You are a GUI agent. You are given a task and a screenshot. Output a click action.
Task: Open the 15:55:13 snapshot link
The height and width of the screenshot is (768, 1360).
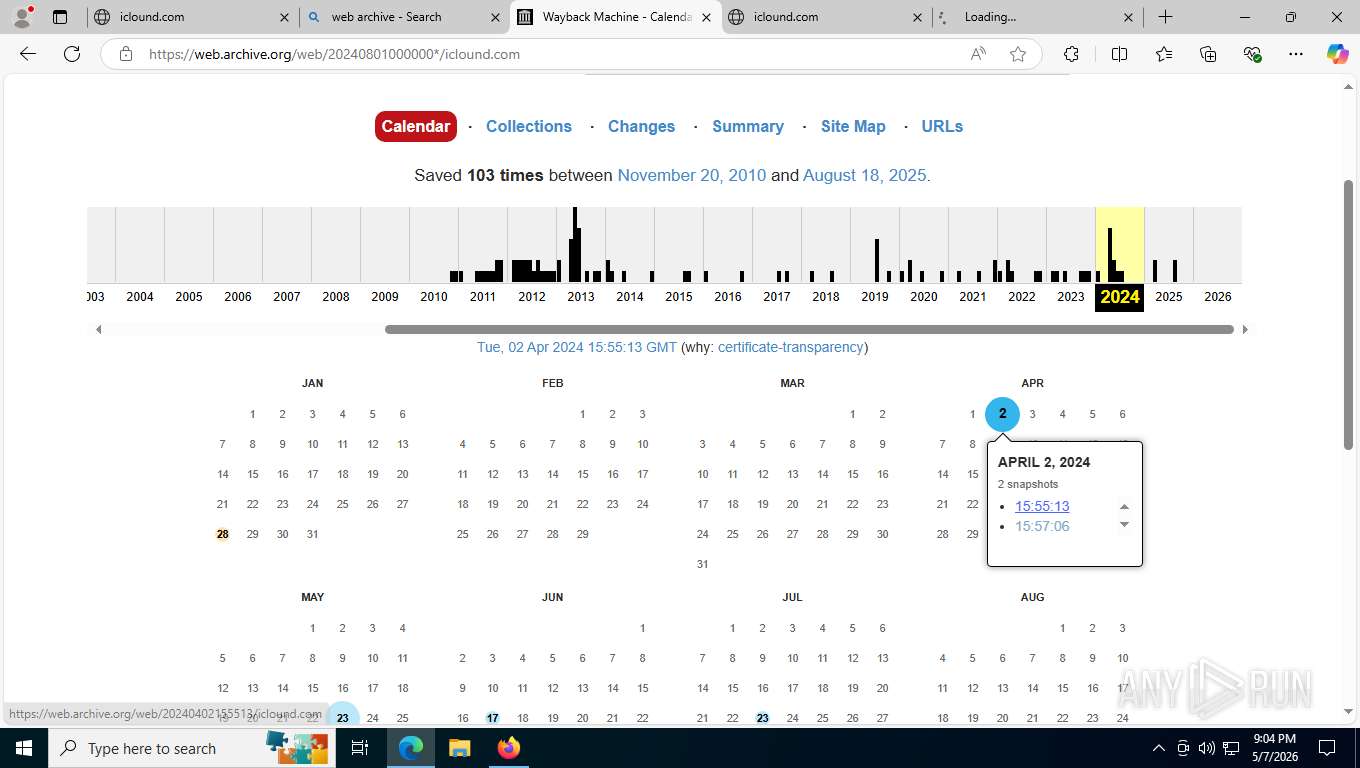coord(1042,506)
